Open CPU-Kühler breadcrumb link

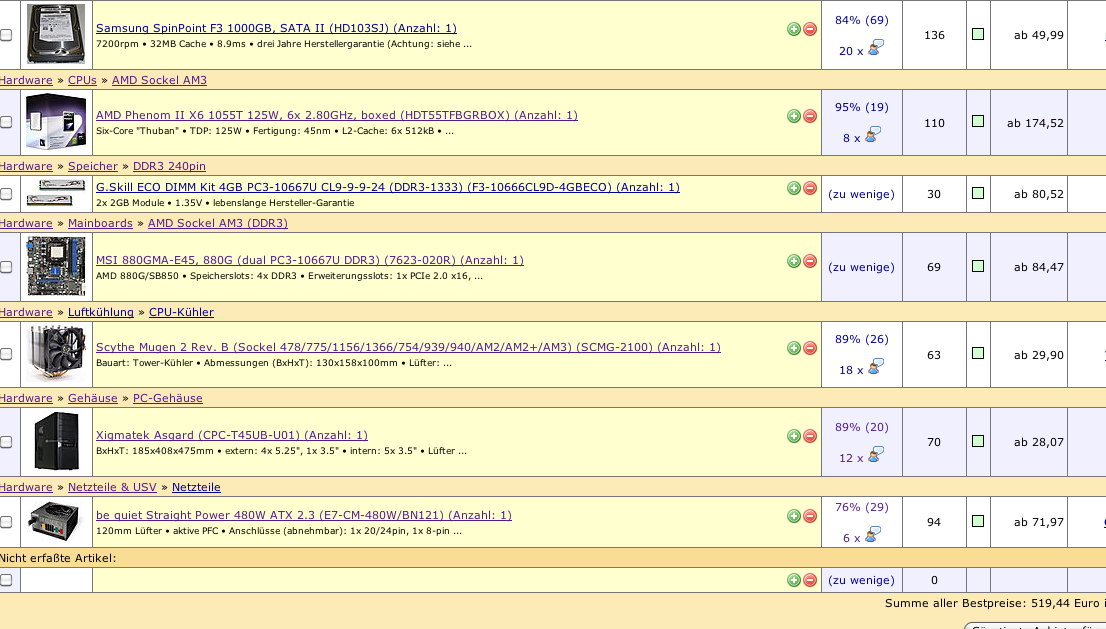pyautogui.click(x=181, y=312)
